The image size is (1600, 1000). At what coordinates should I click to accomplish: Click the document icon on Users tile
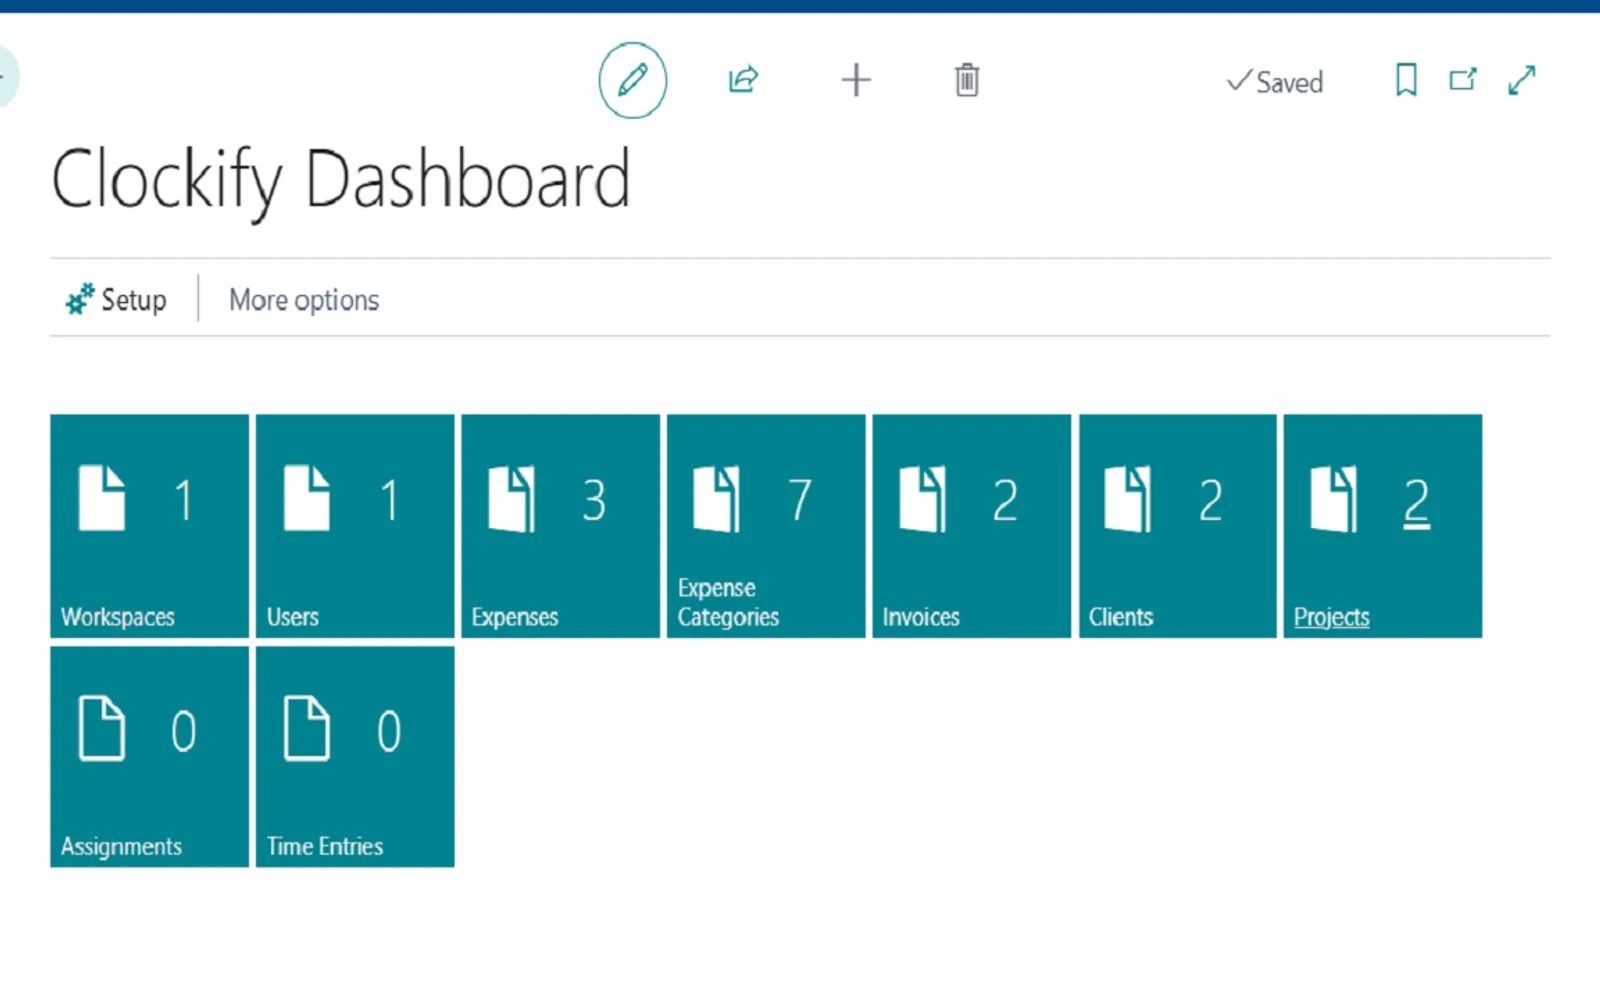pyautogui.click(x=307, y=498)
